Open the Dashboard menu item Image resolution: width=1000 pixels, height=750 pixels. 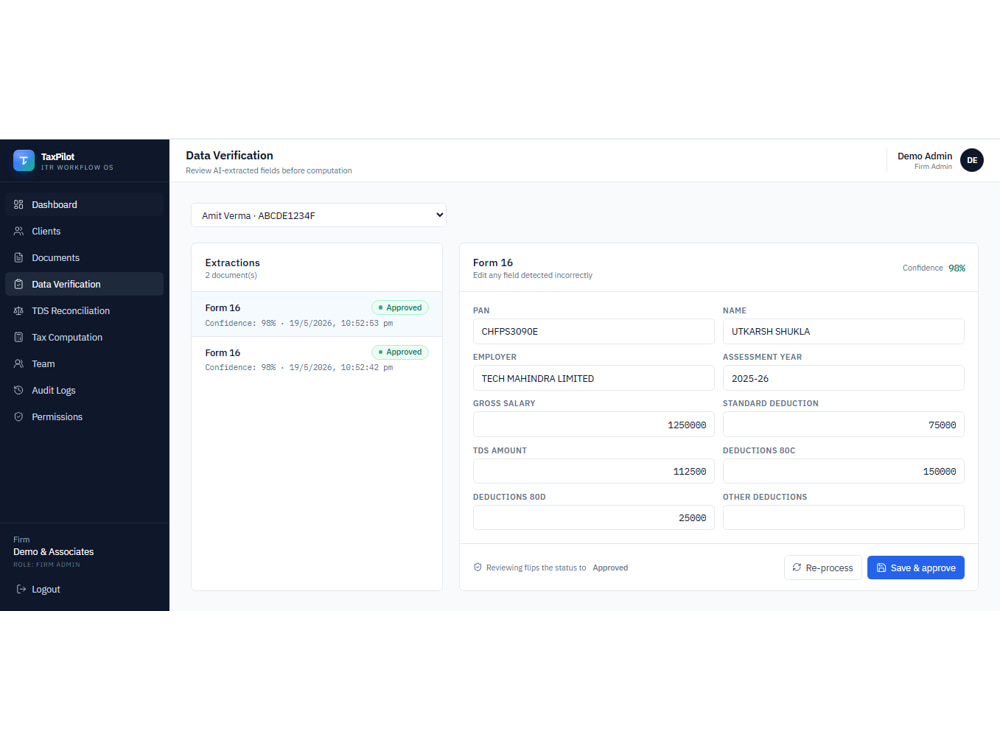coord(84,205)
